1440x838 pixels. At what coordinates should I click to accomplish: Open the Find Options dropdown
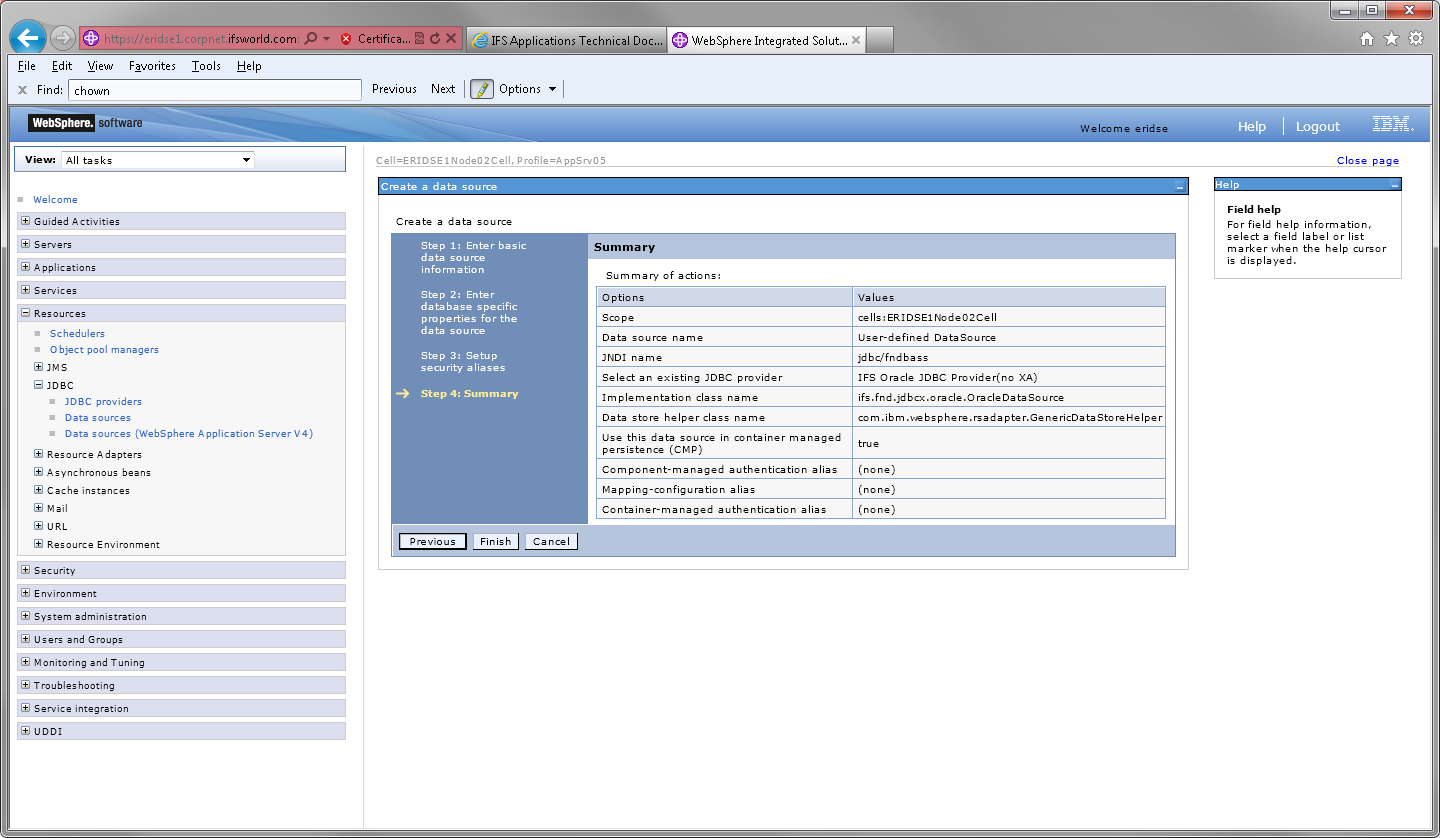click(527, 89)
